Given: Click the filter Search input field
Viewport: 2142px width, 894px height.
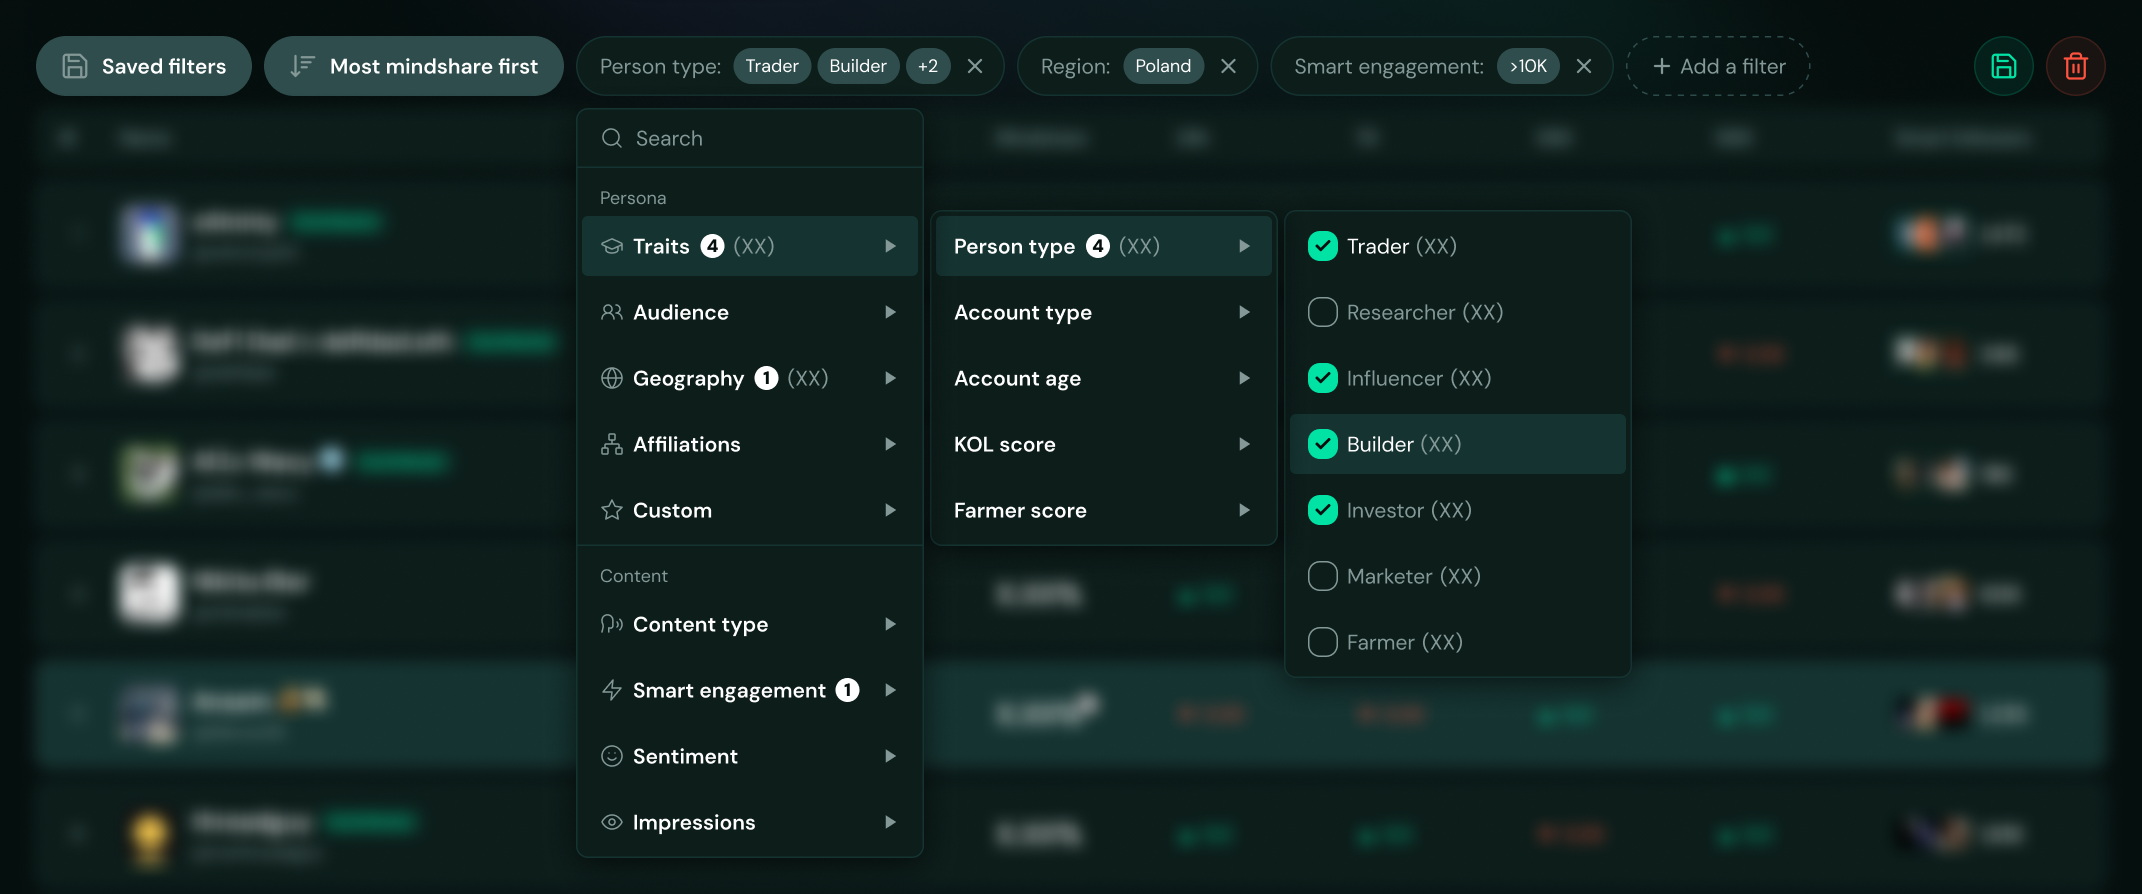Looking at the screenshot, I should 750,138.
